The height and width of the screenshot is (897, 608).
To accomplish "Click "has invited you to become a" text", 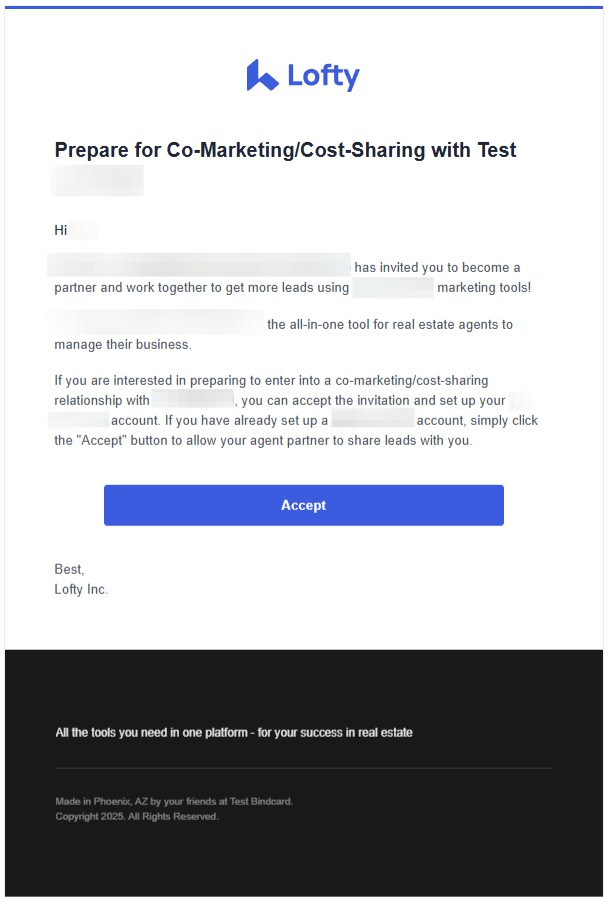I will tap(437, 268).
